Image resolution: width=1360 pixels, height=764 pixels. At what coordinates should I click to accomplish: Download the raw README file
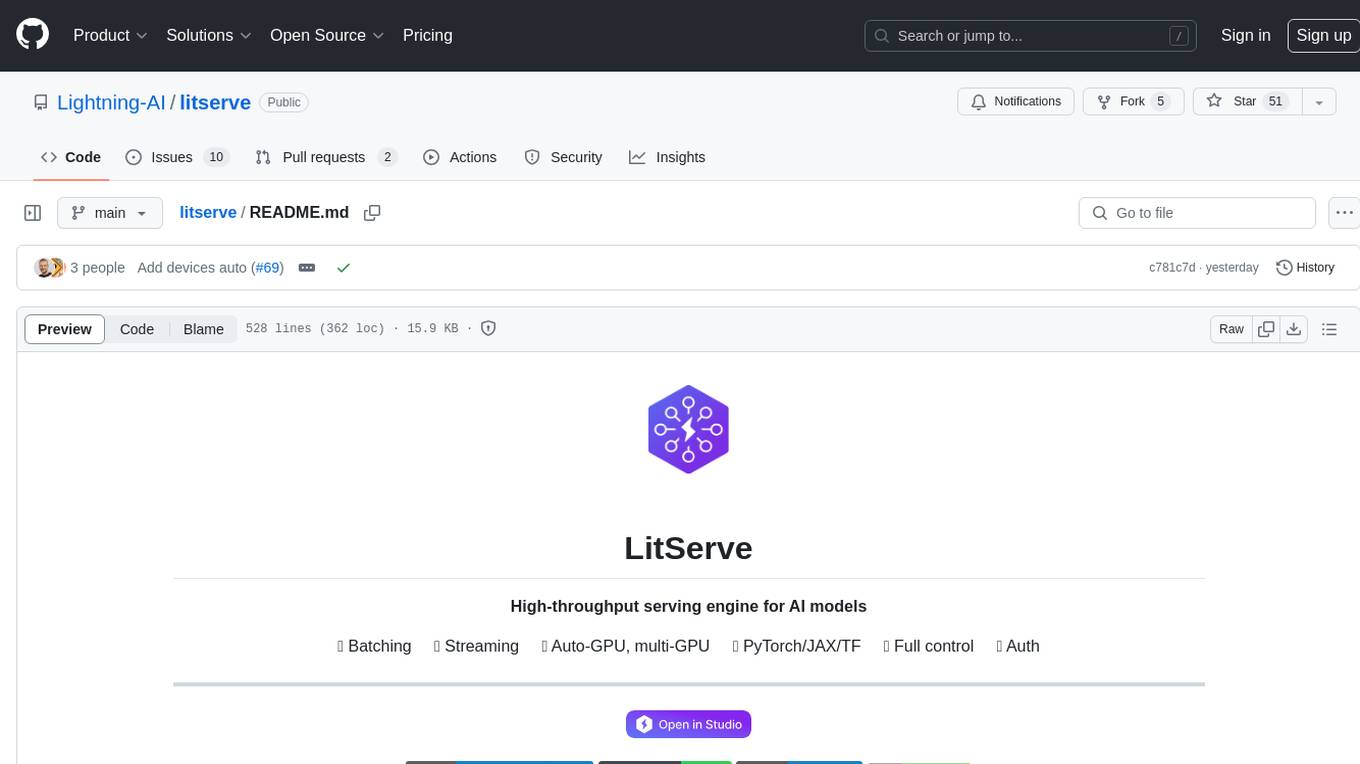point(1294,329)
